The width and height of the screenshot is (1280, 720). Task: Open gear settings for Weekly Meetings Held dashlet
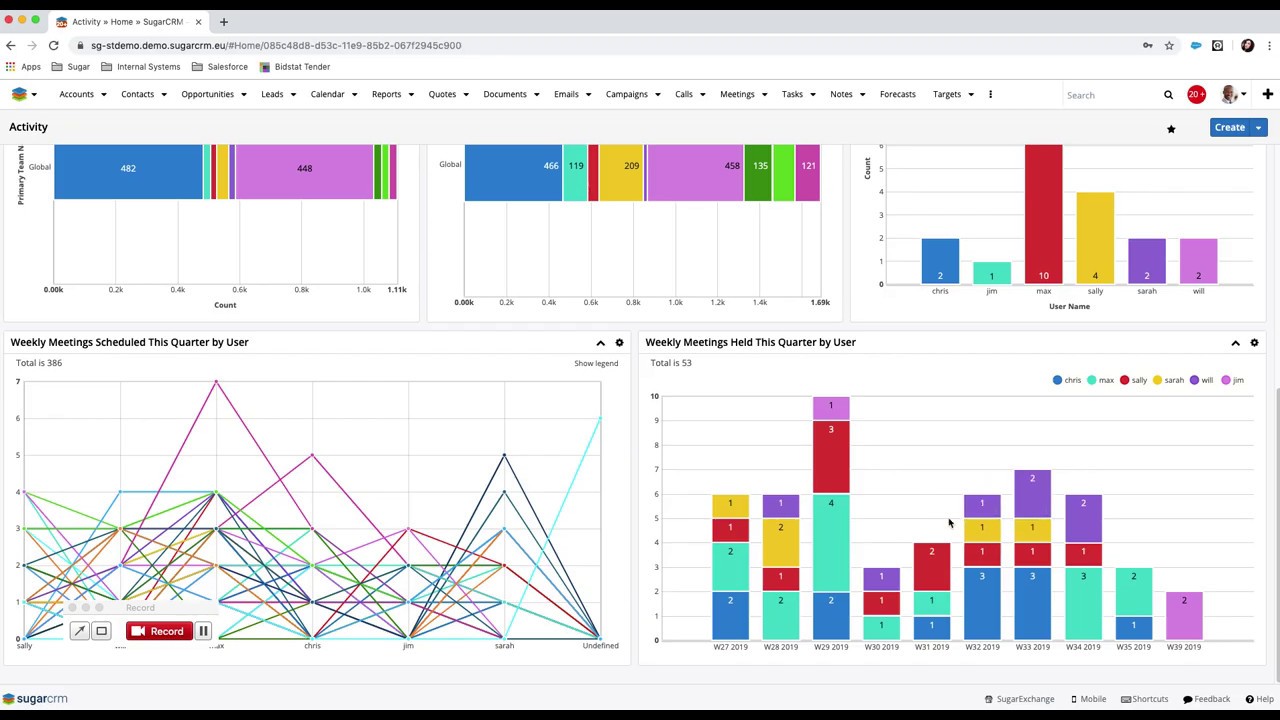tap(1254, 343)
